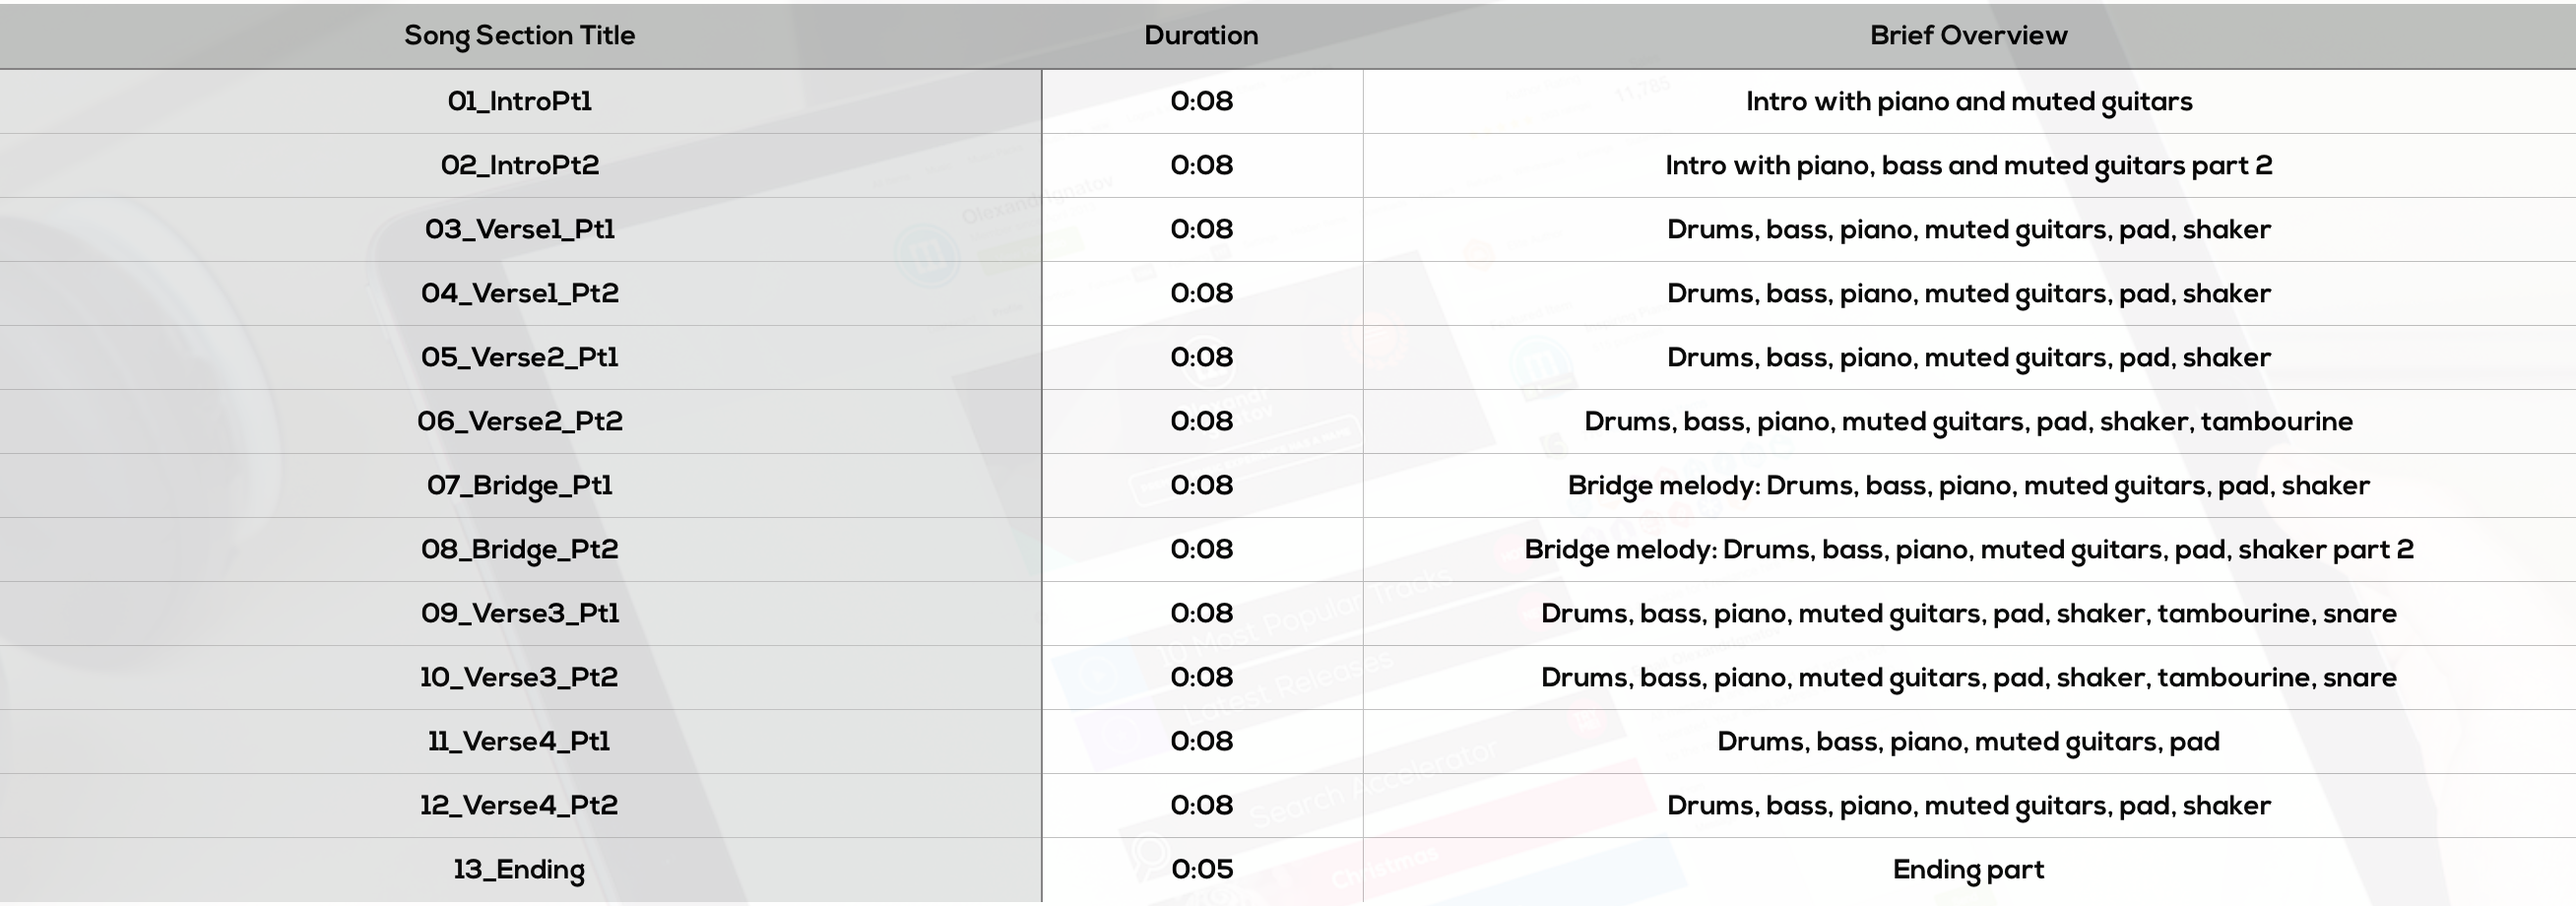
Task: Select the 04_Verse1_Pt2 overview text
Action: click(1968, 294)
